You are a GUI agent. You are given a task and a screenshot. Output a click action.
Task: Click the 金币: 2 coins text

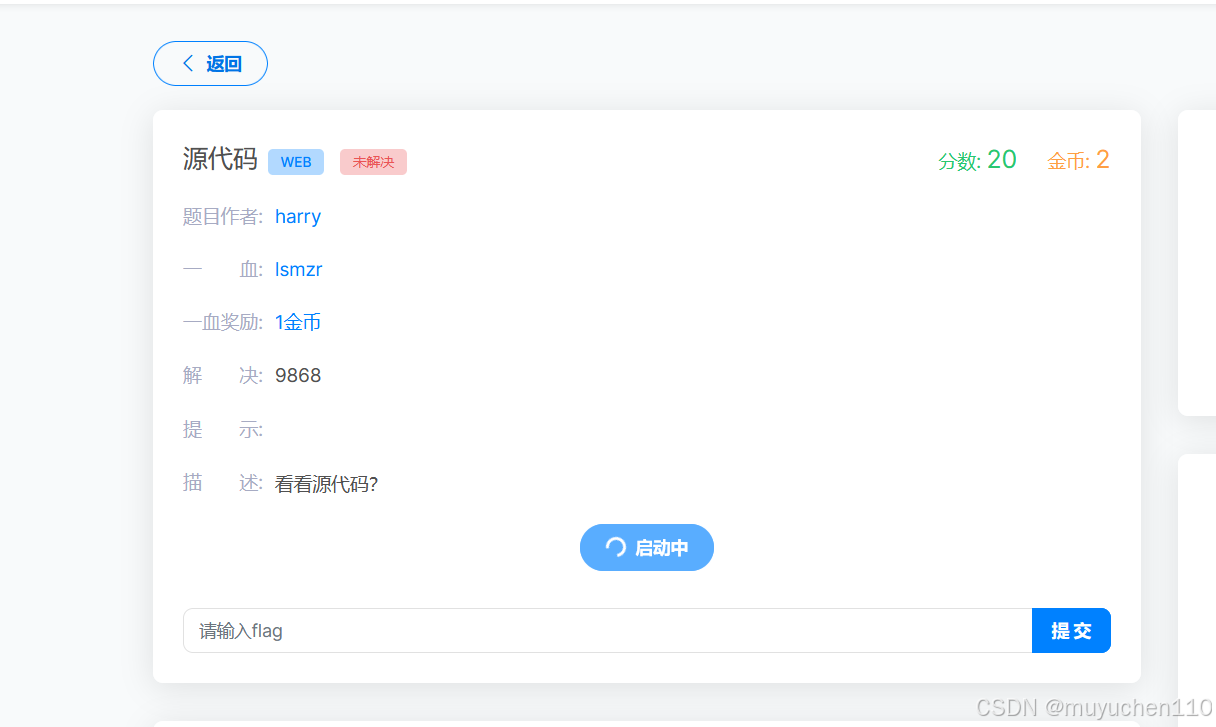(1078, 160)
